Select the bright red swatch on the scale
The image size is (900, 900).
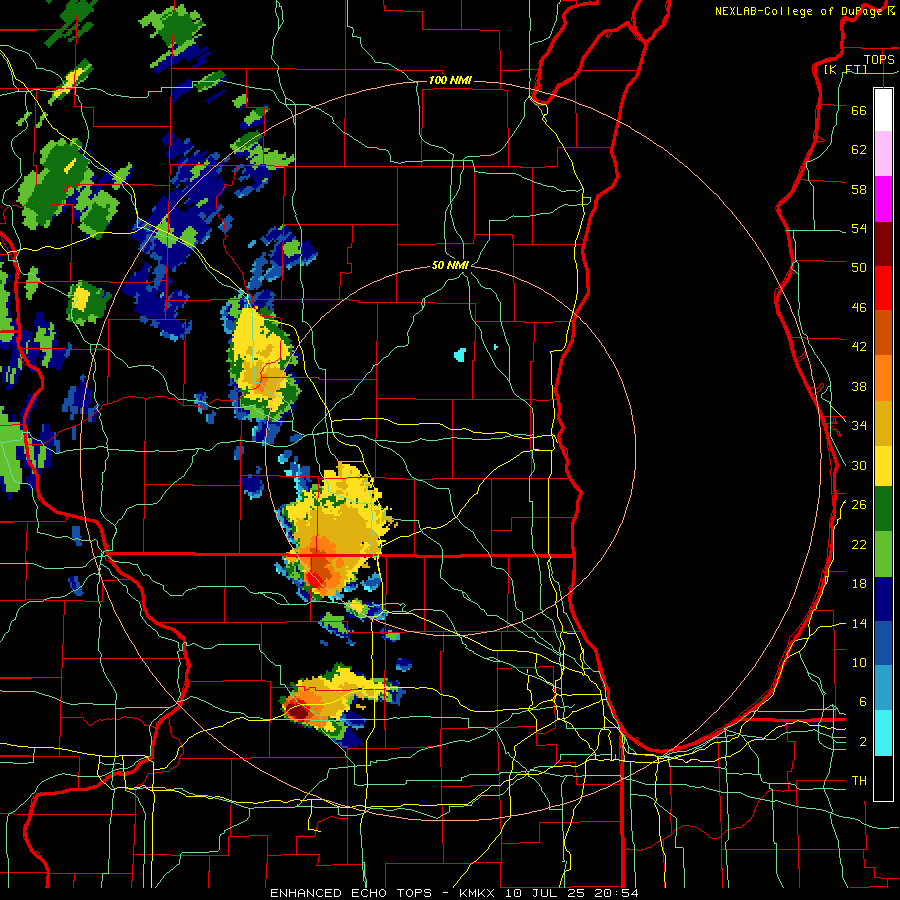[x=883, y=289]
